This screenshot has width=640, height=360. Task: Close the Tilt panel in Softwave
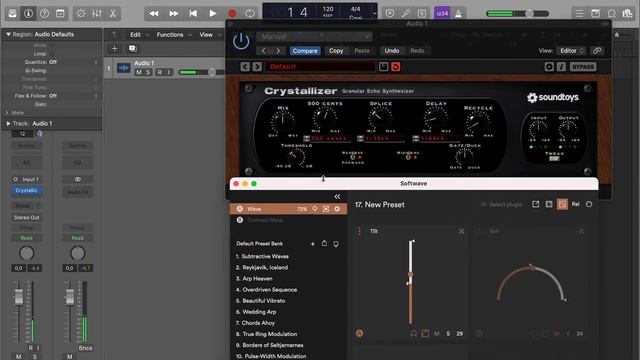pos(461,231)
